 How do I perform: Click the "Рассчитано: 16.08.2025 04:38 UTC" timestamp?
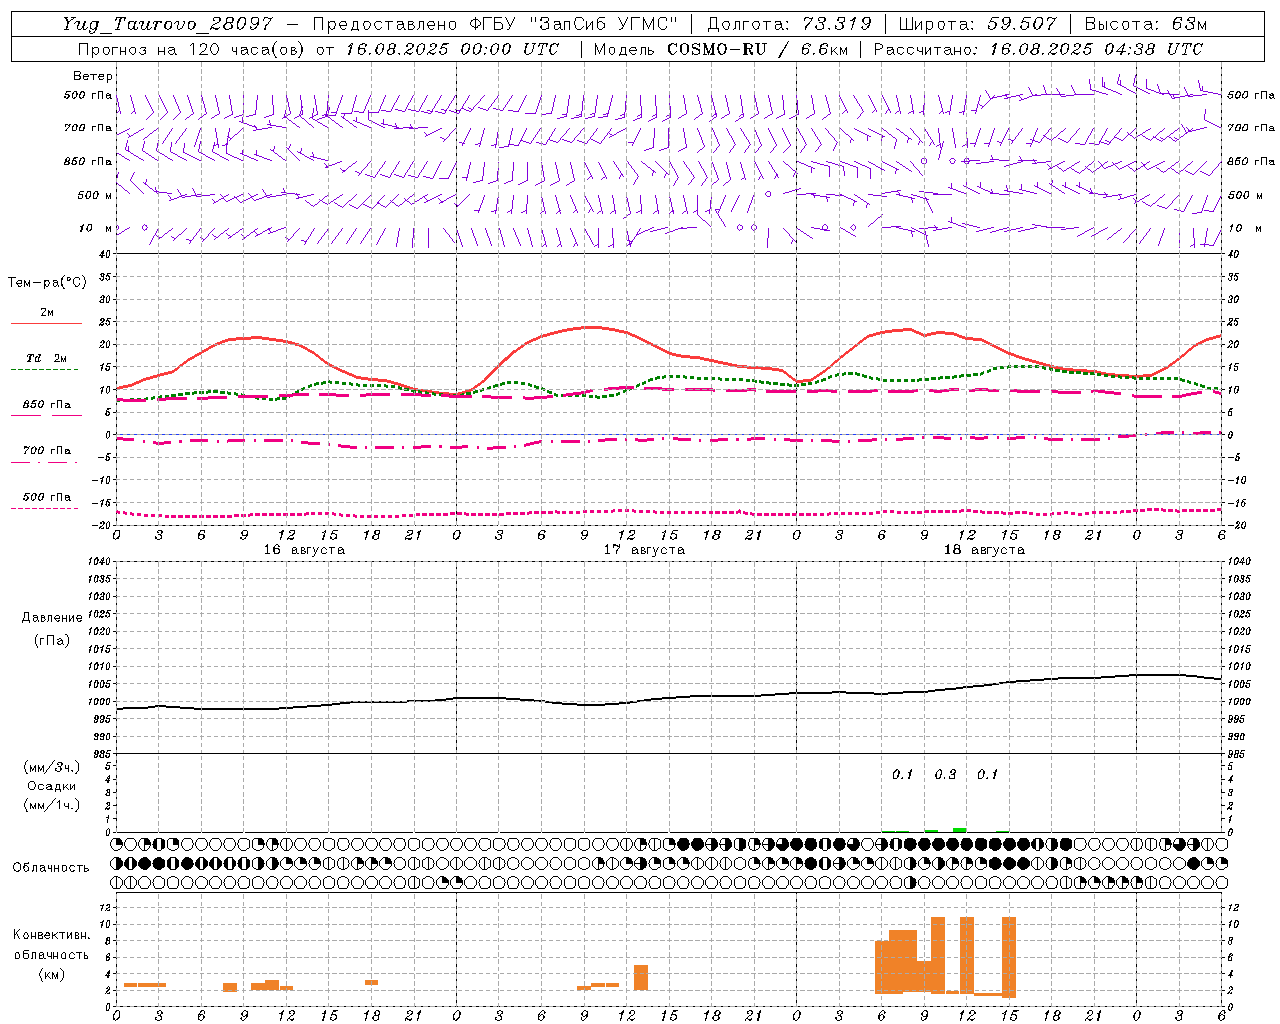(x=1038, y=49)
